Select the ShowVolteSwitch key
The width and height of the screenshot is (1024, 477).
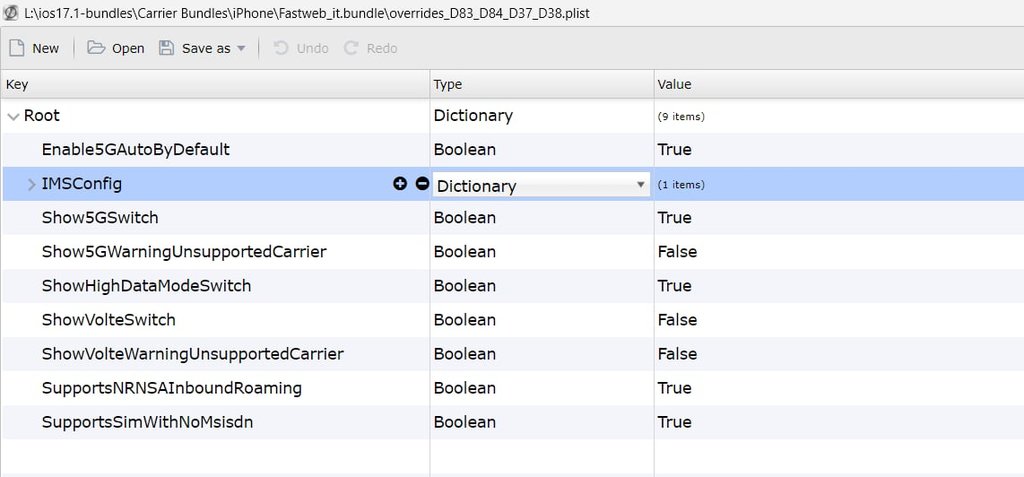108,320
